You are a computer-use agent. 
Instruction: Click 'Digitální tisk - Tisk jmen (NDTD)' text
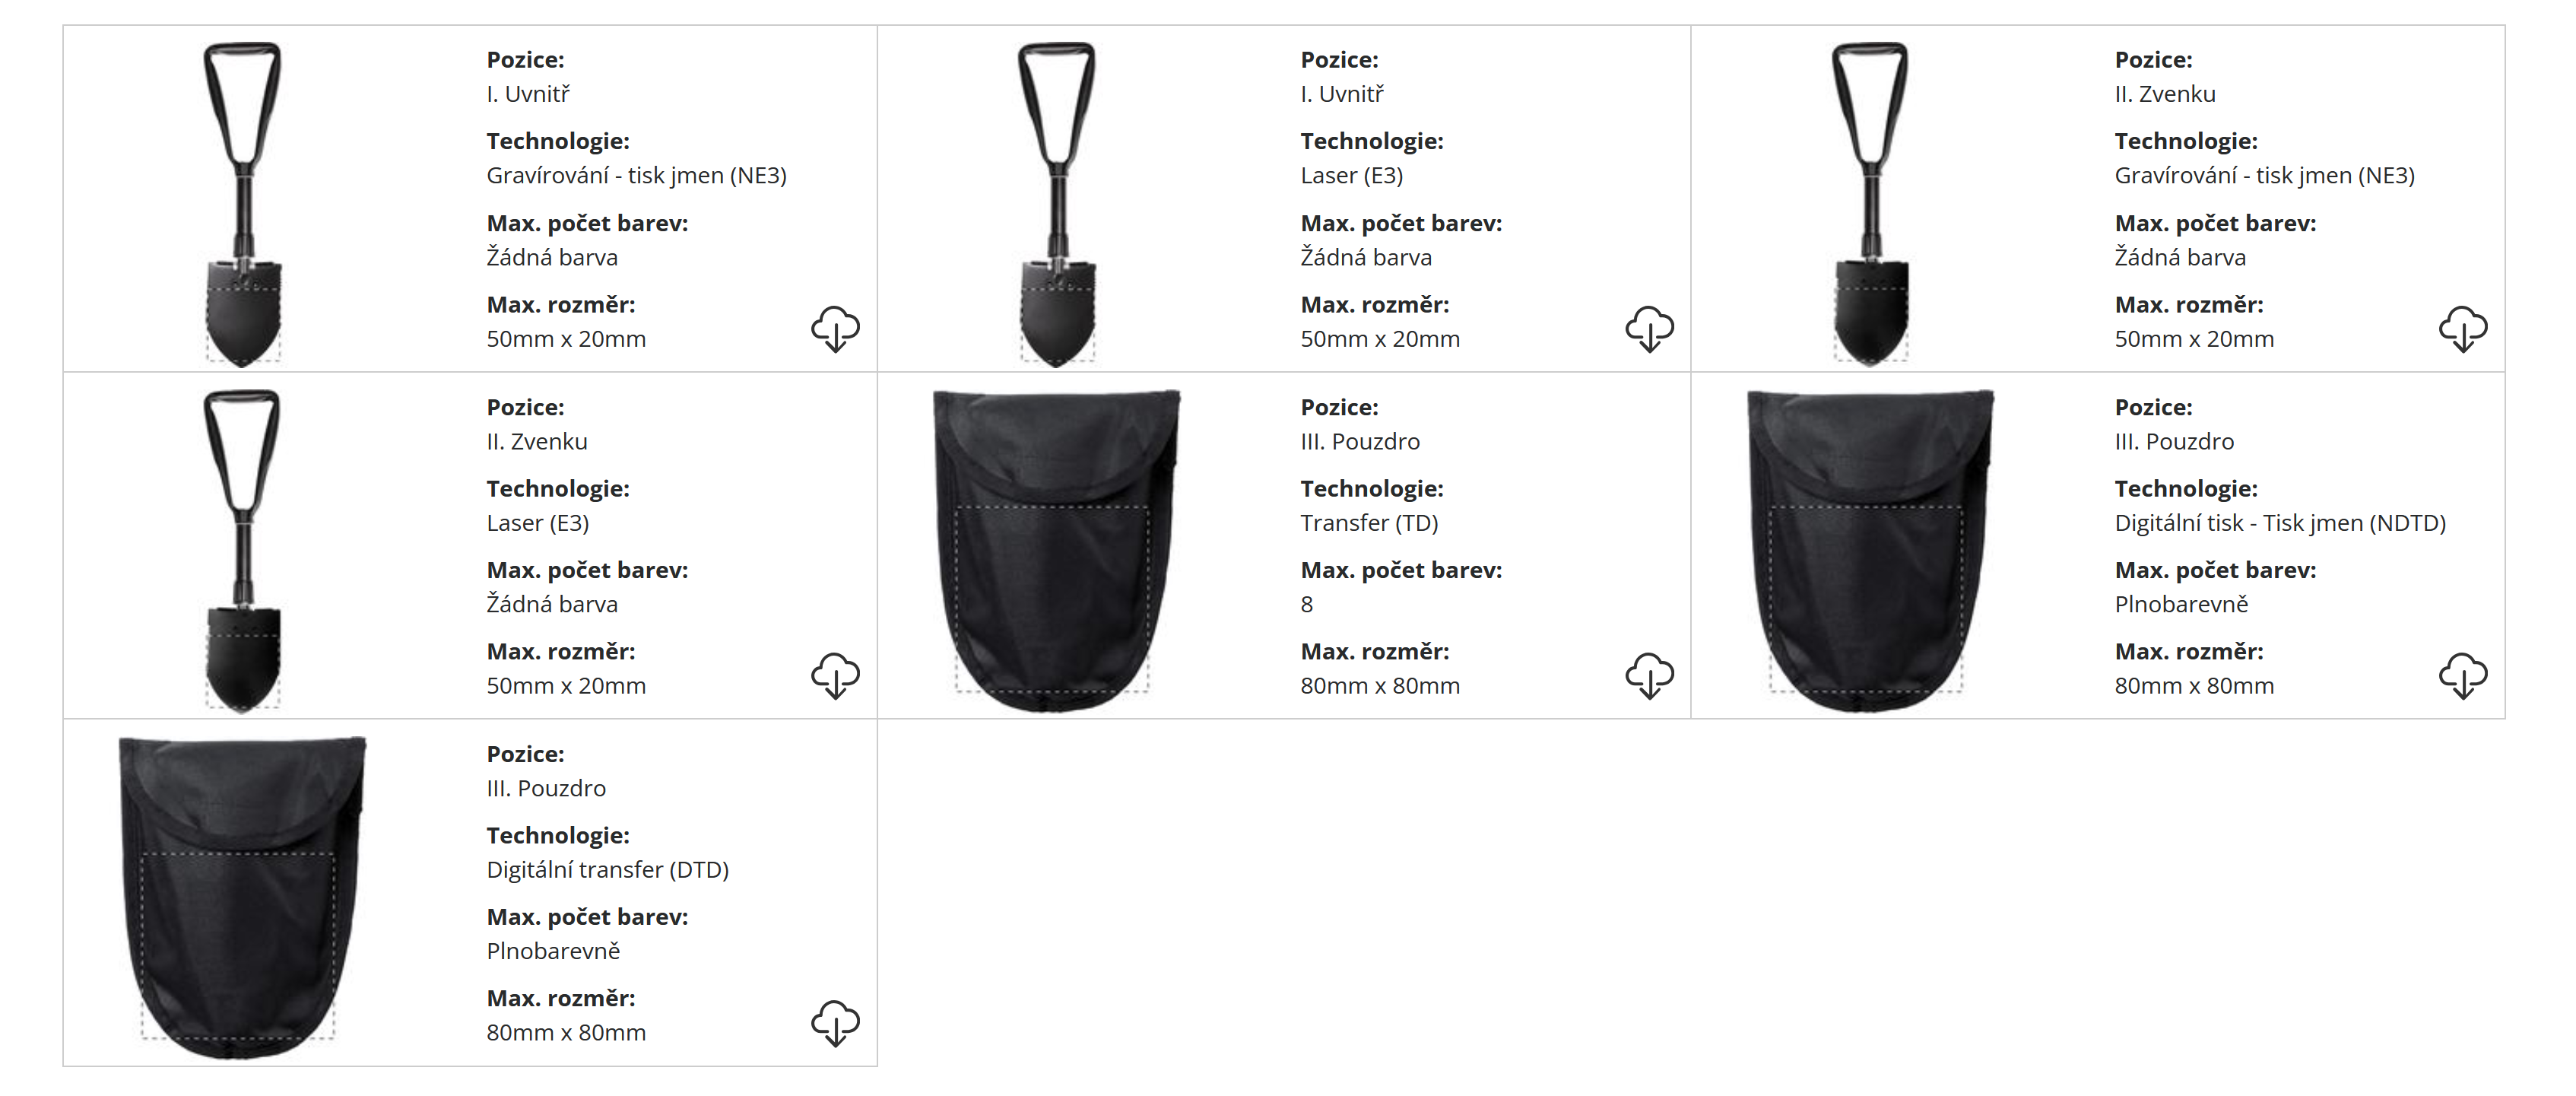click(2280, 523)
